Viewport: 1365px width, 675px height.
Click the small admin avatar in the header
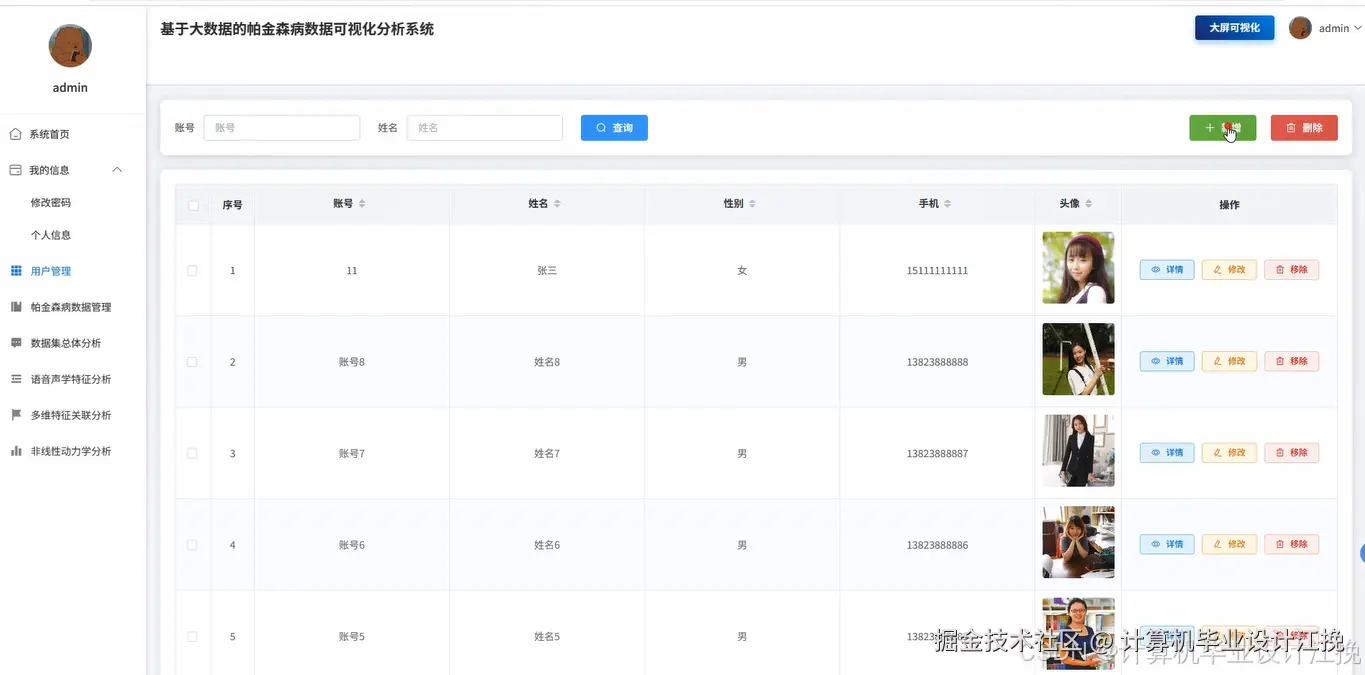pyautogui.click(x=1300, y=28)
